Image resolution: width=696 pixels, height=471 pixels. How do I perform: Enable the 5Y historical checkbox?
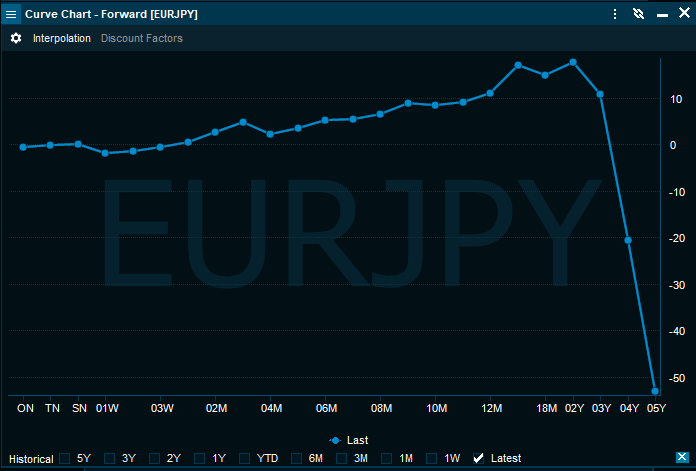pyautogui.click(x=65, y=458)
